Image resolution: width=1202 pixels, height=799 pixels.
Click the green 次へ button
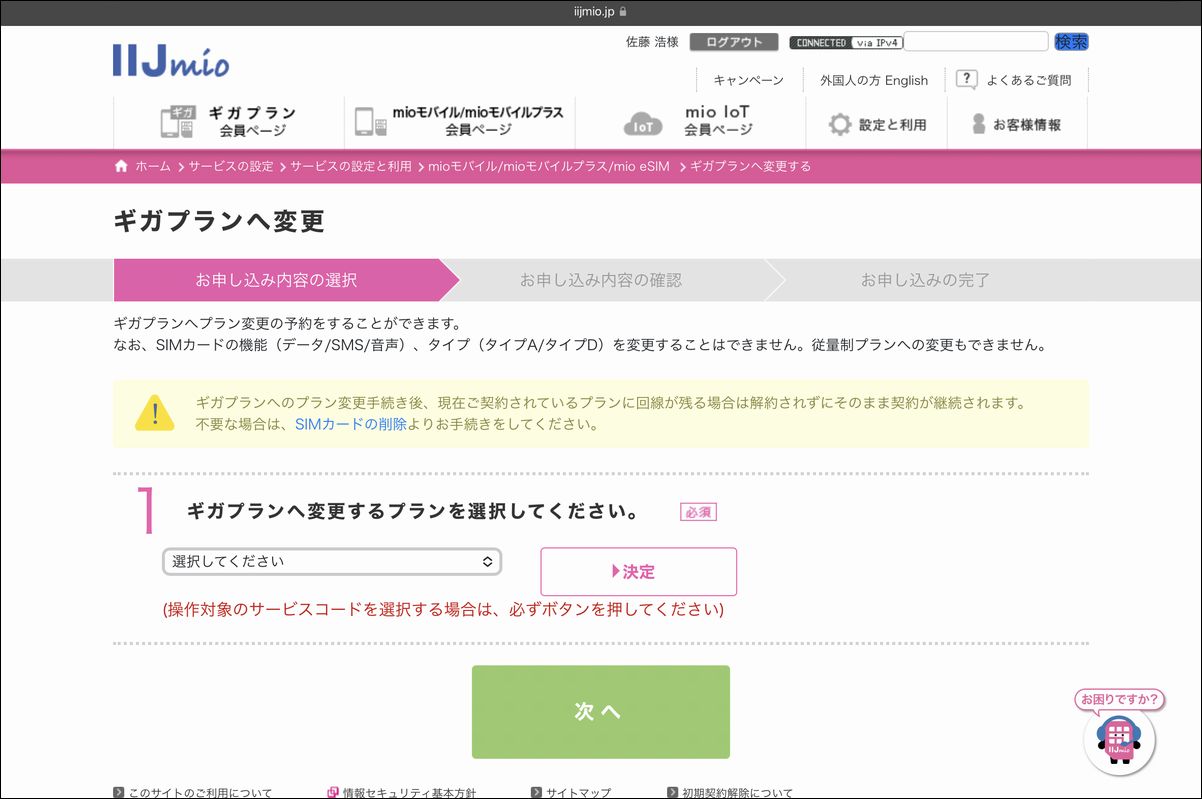coord(601,712)
